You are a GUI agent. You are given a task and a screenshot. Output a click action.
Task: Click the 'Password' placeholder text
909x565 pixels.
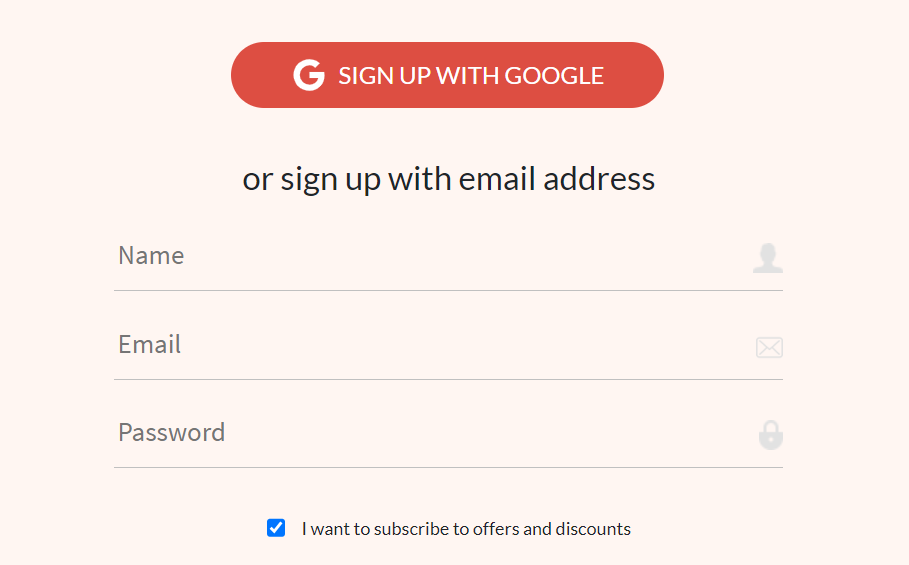[172, 433]
